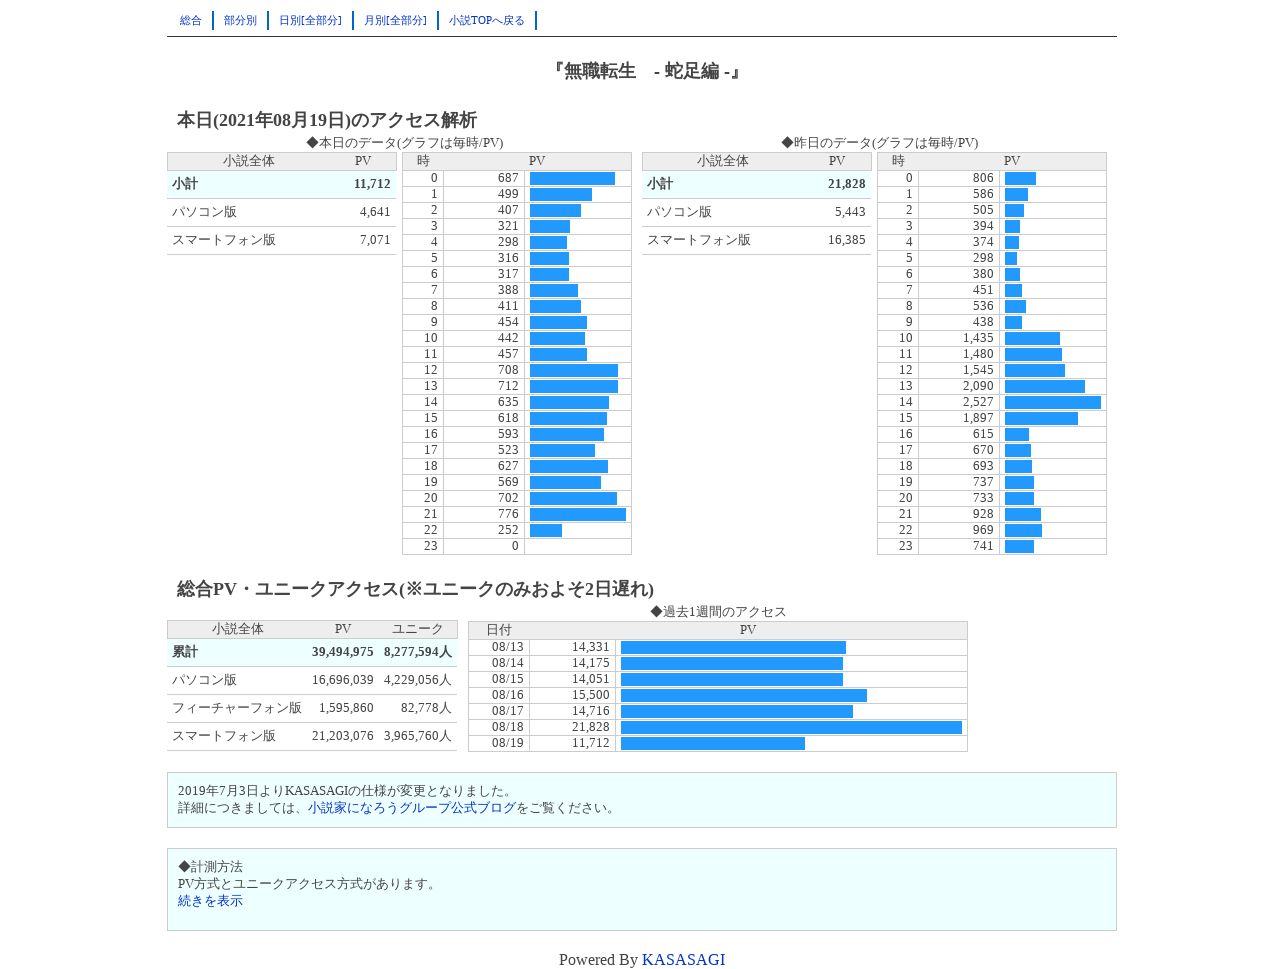Click the 日付 column header
Screen dimensions: 1284x969
(499, 630)
